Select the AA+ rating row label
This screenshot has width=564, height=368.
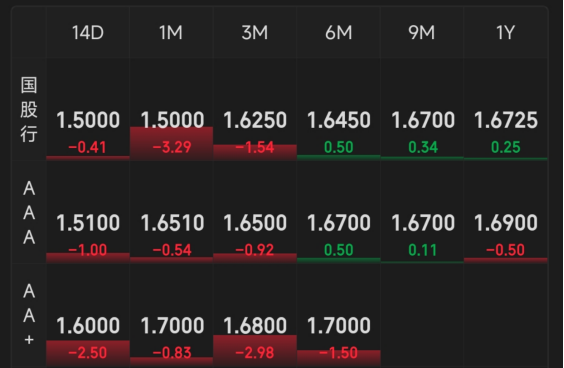tap(29, 315)
